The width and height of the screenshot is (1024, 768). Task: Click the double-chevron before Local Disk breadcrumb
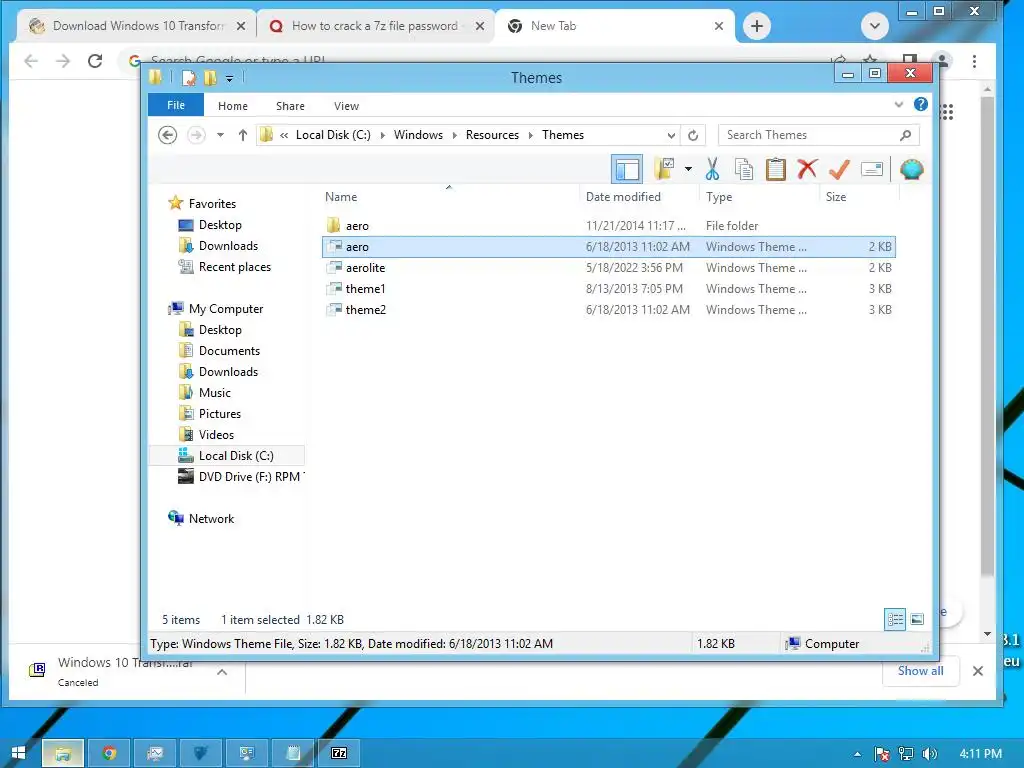point(284,135)
